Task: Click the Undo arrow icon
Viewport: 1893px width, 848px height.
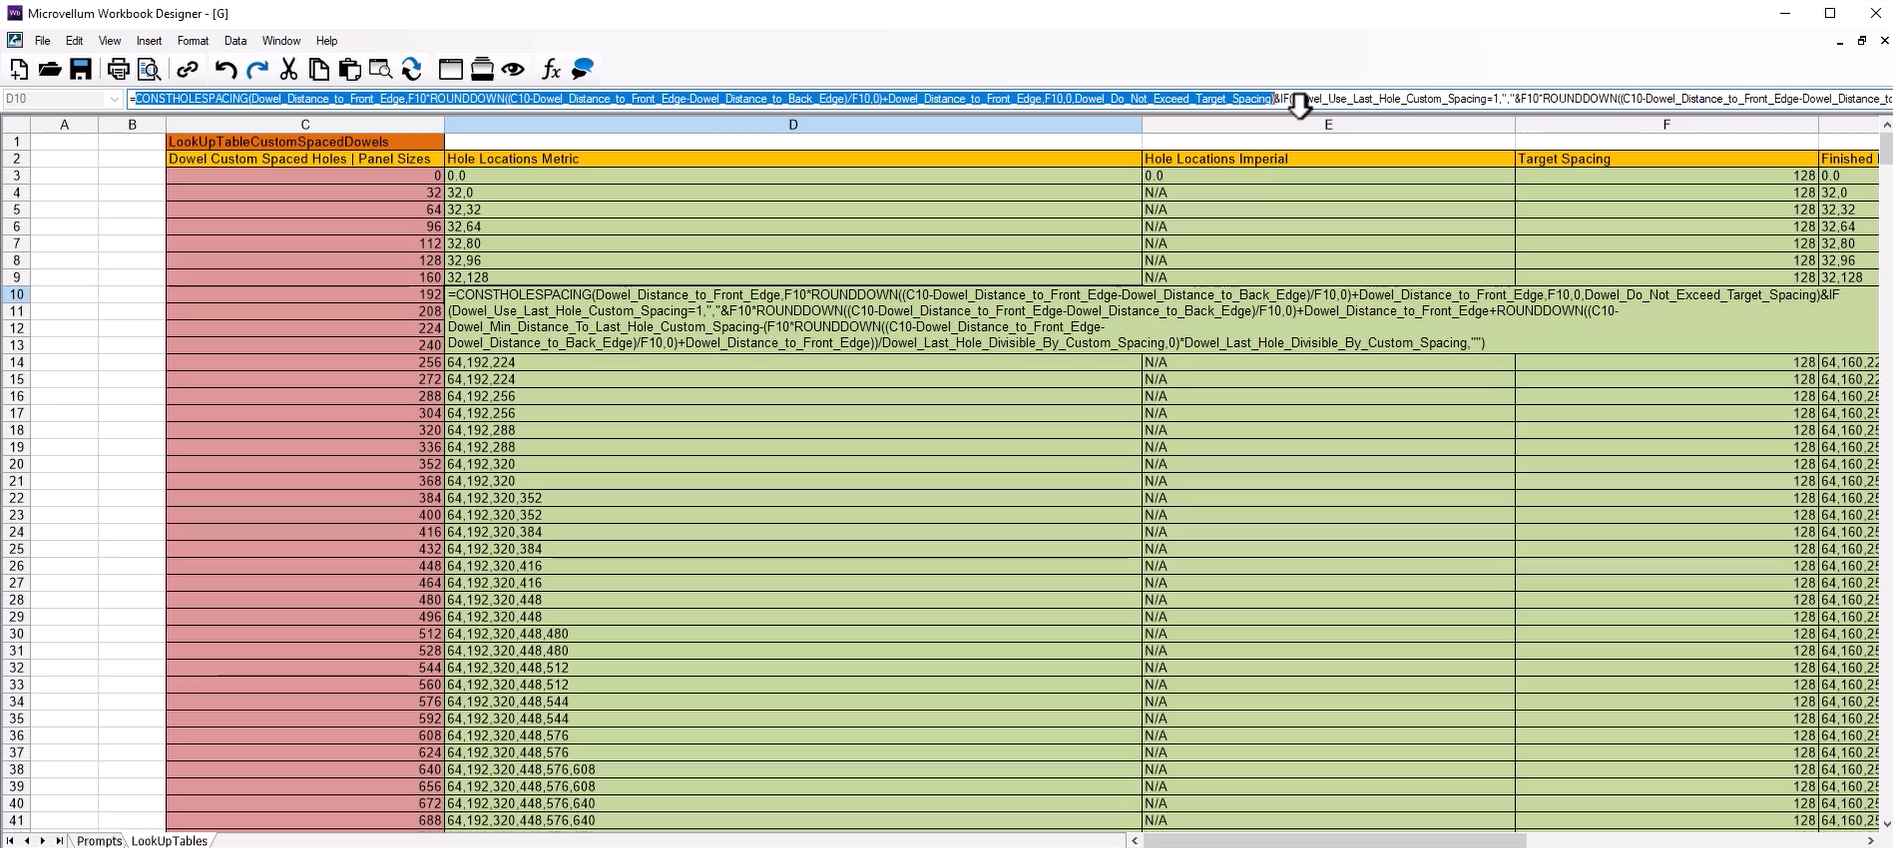Action: coord(226,69)
